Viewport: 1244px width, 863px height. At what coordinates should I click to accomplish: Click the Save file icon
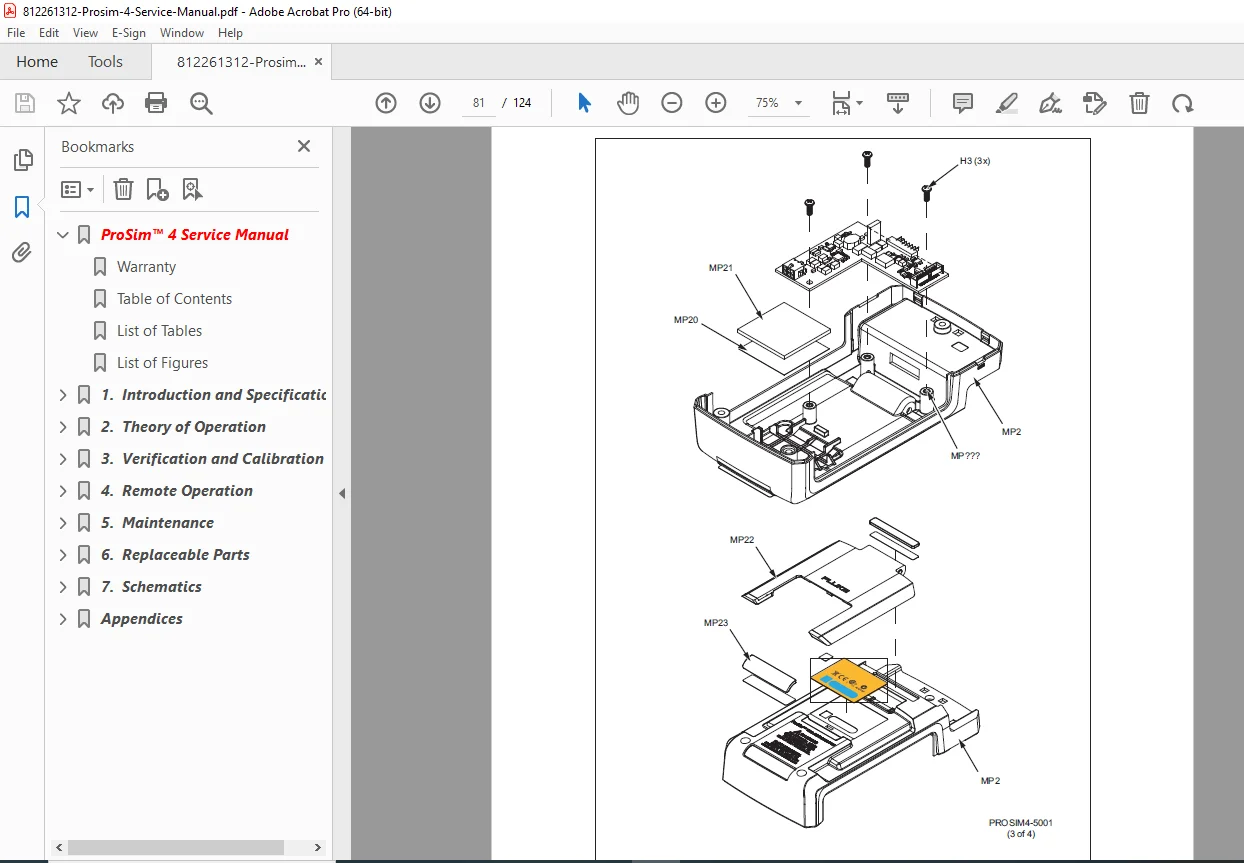tap(25, 103)
